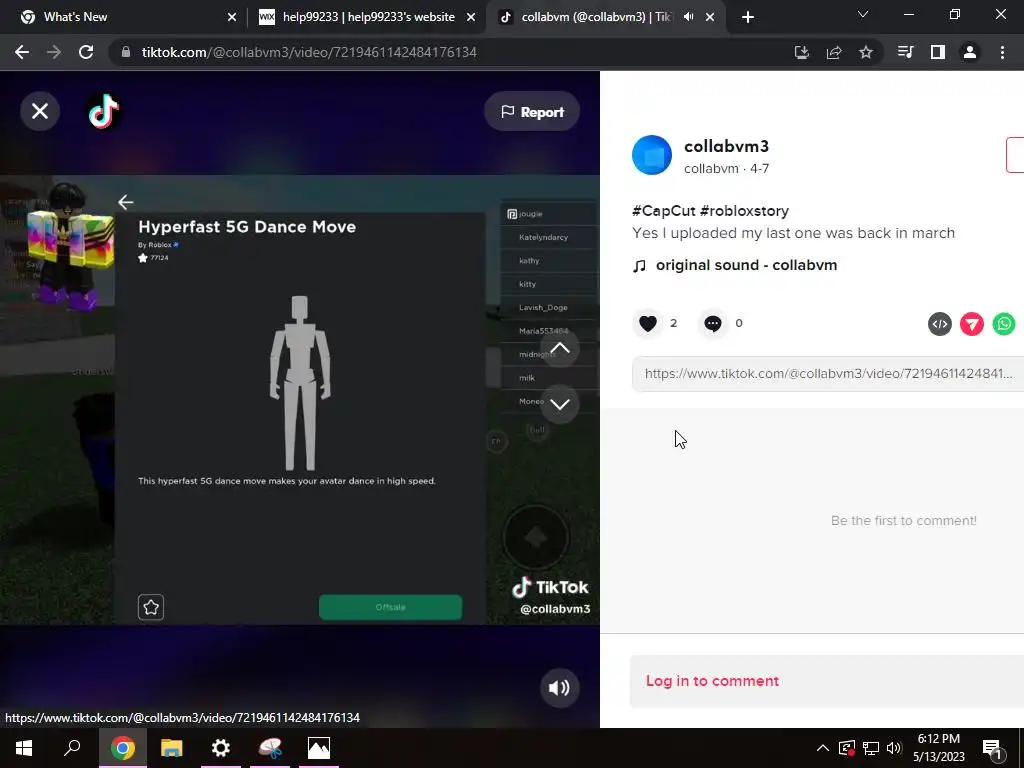Mute the video sound
The width and height of the screenshot is (1024, 768).
(x=559, y=687)
